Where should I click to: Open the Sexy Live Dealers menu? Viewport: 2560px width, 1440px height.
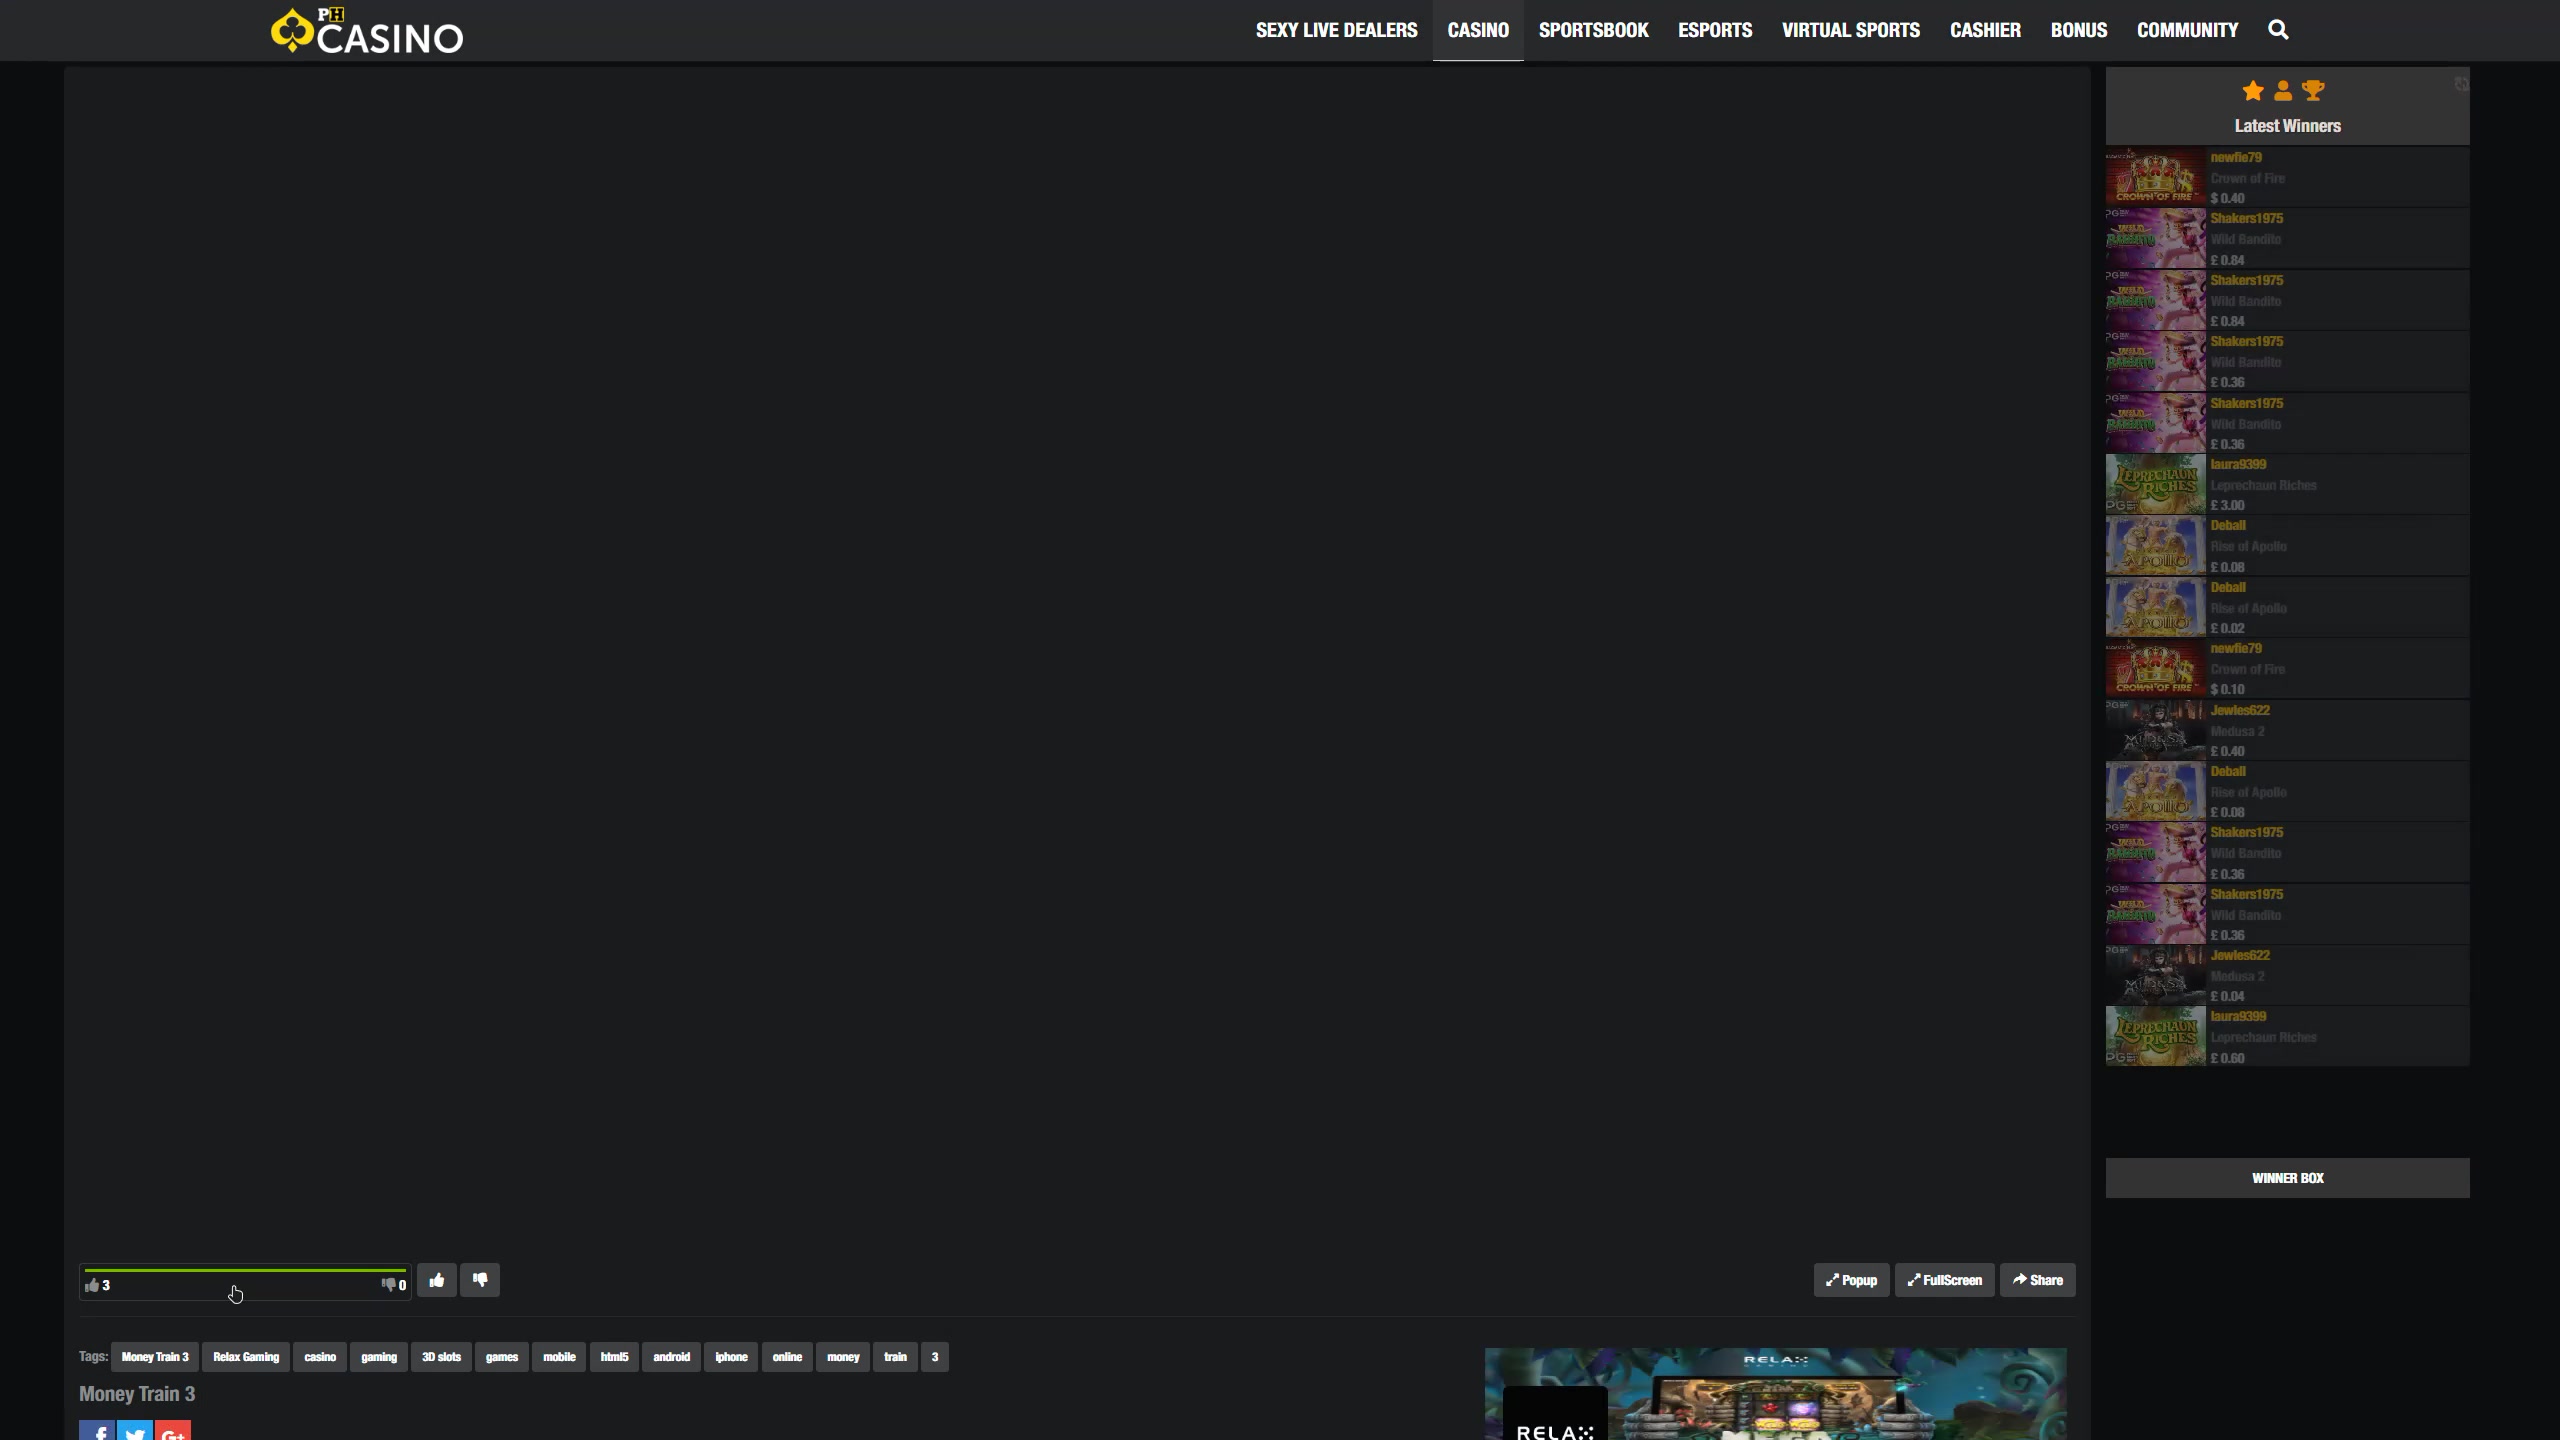coord(1337,30)
